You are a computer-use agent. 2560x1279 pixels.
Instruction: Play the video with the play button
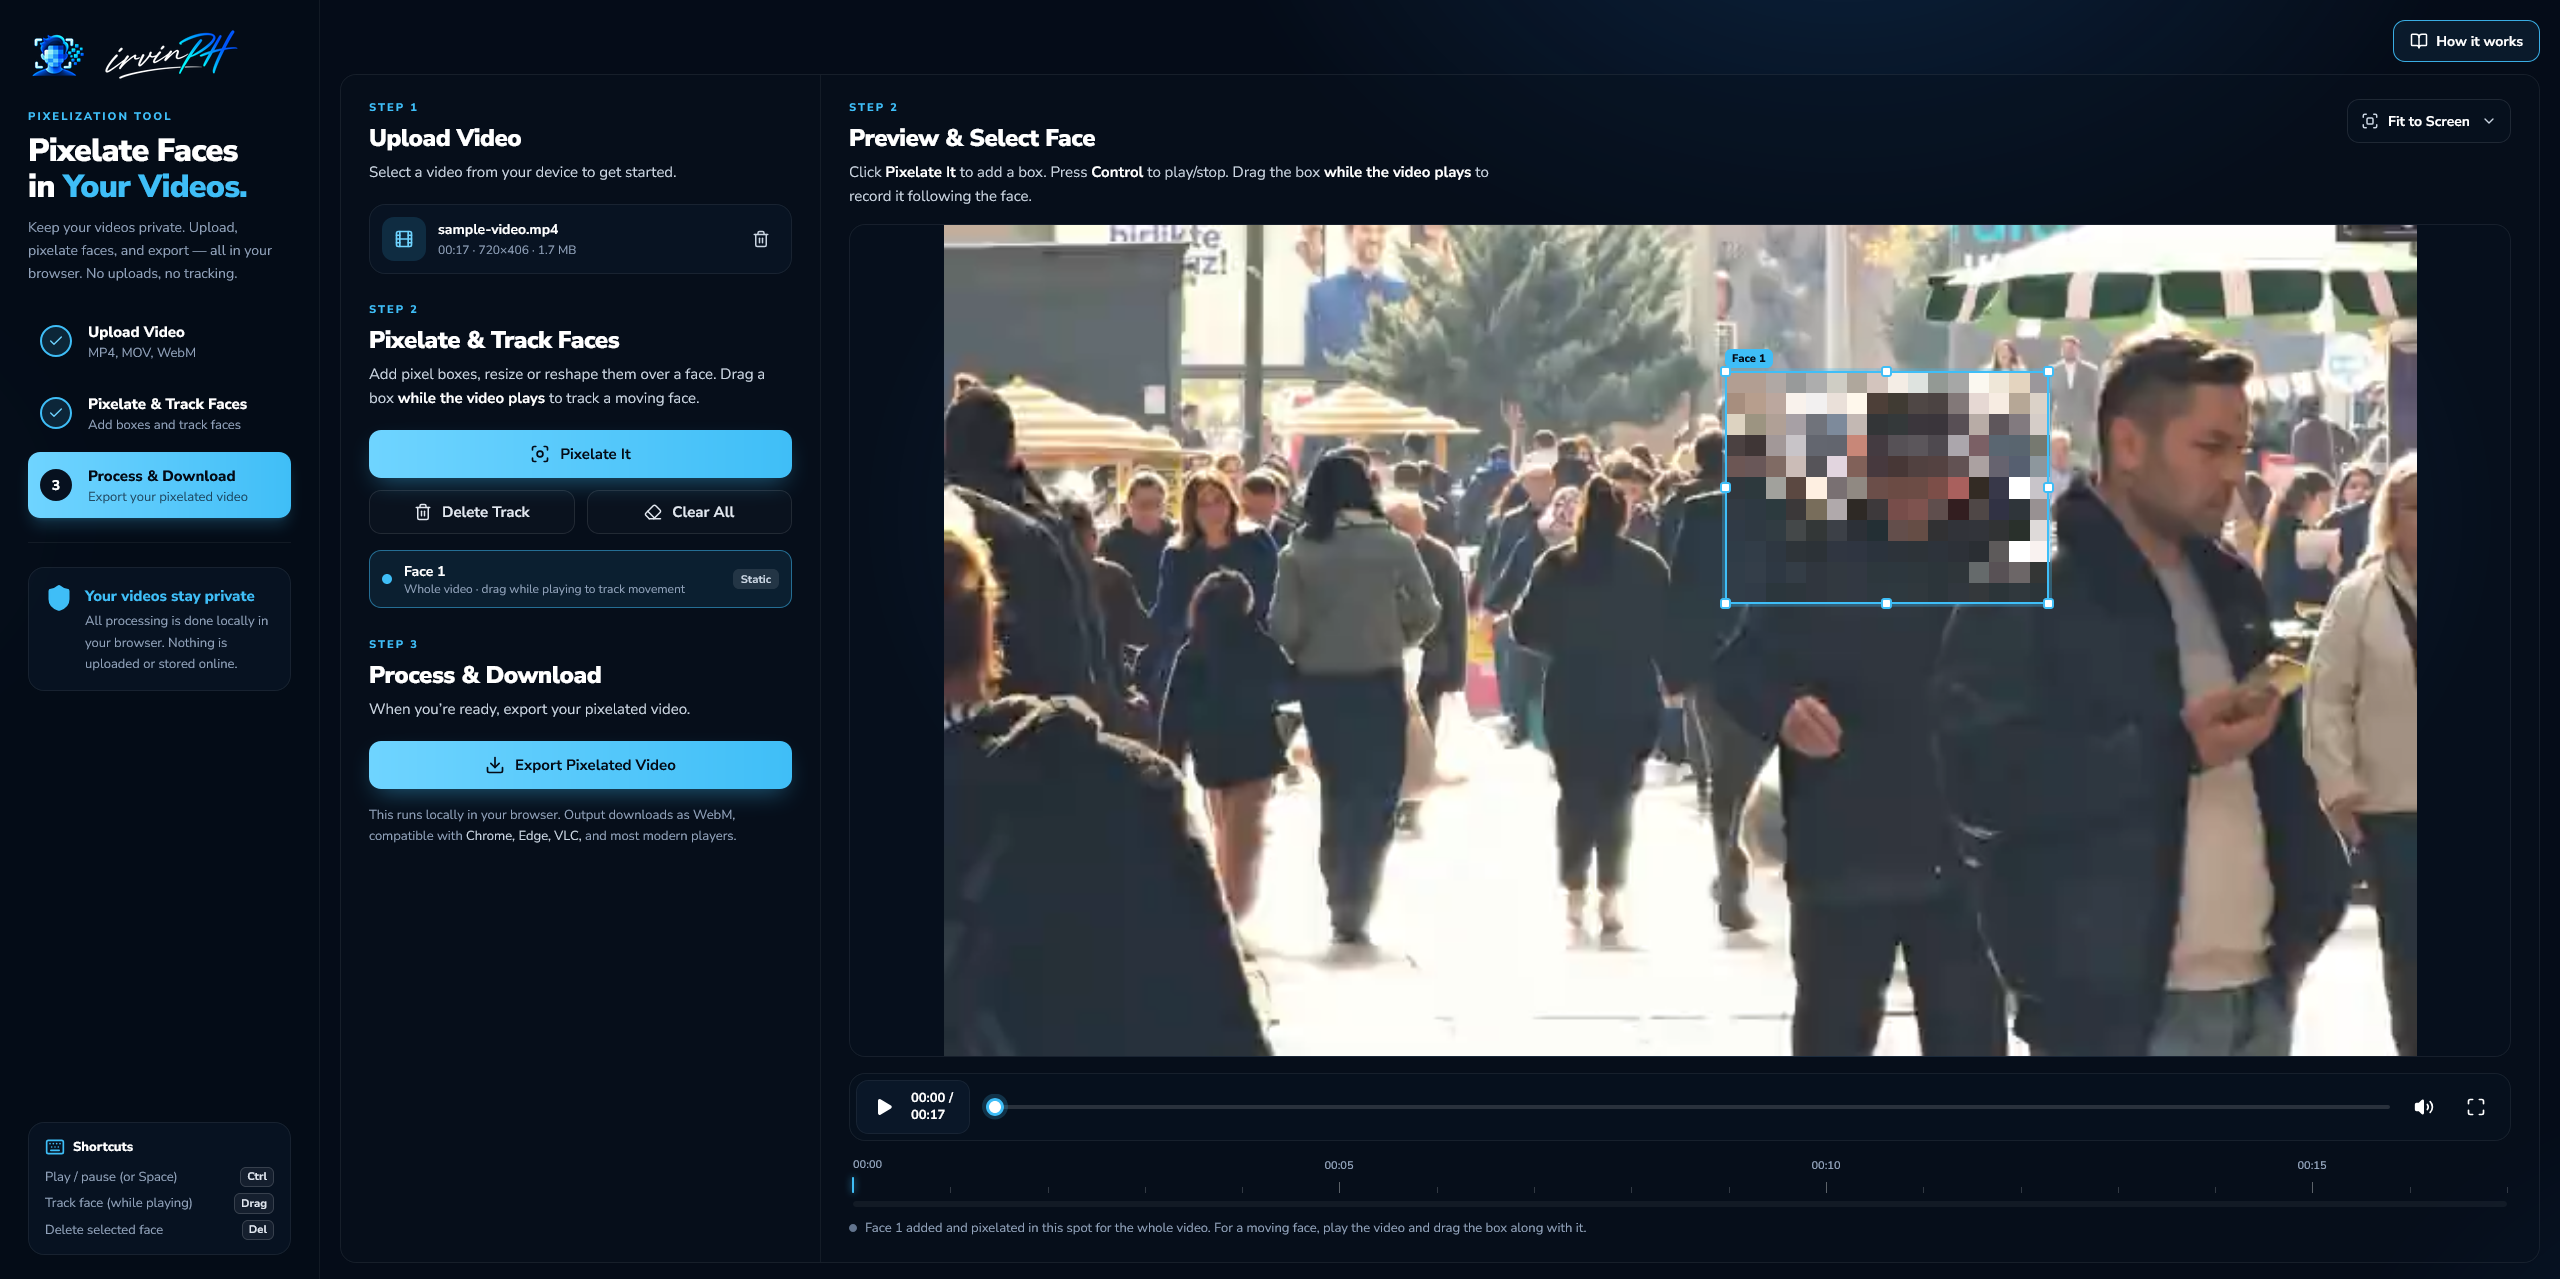pyautogui.click(x=884, y=1107)
